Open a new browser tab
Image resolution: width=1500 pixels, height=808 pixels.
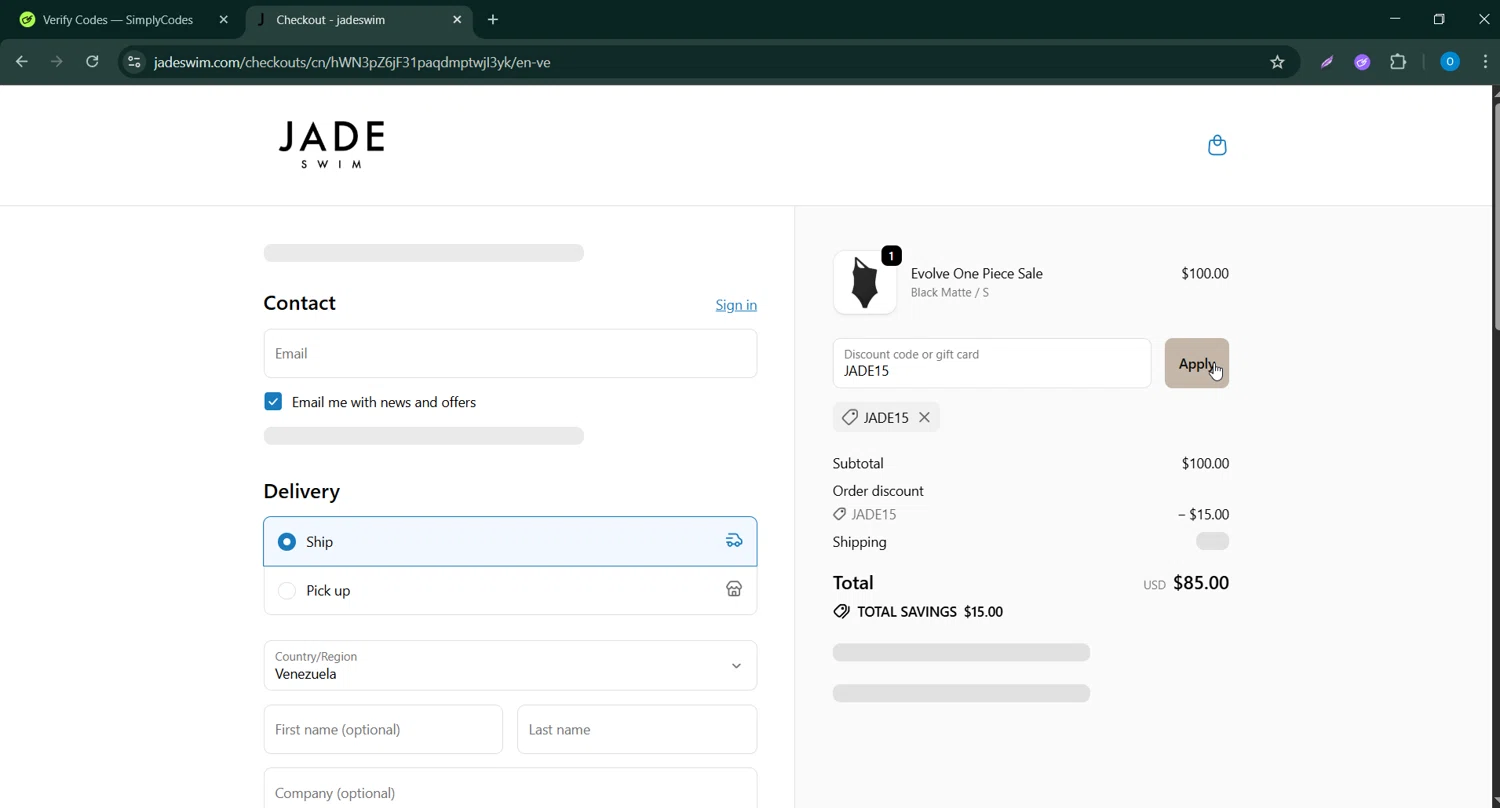493,20
